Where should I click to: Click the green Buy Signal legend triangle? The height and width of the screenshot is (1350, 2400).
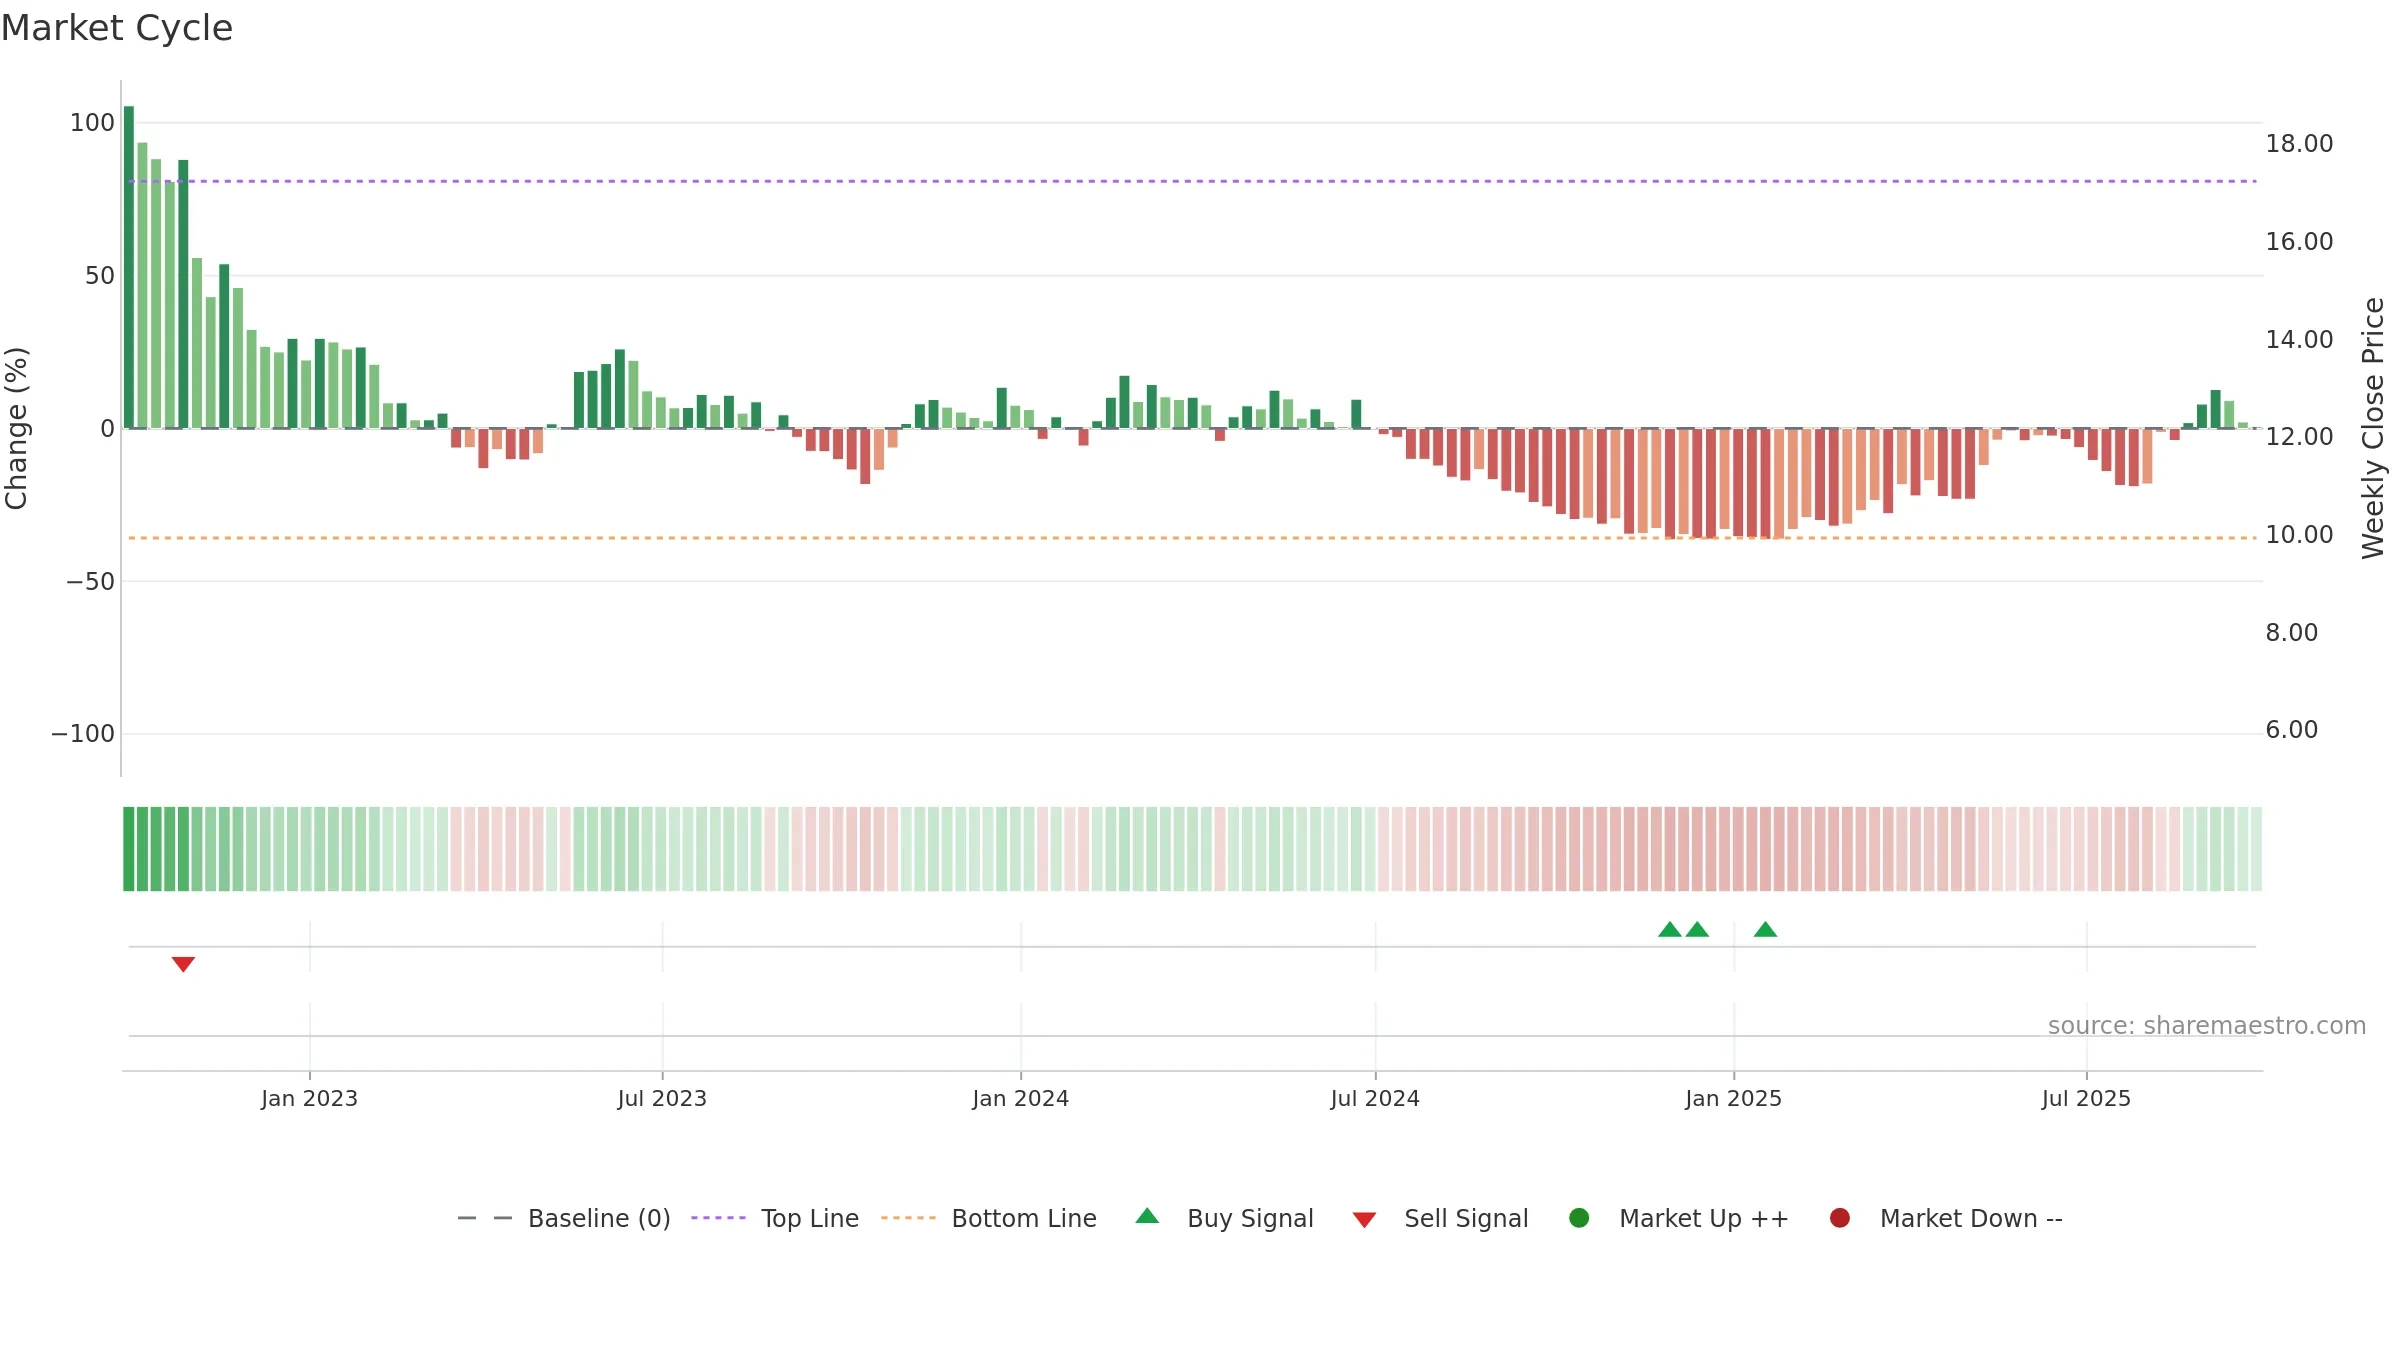pos(1147,1216)
